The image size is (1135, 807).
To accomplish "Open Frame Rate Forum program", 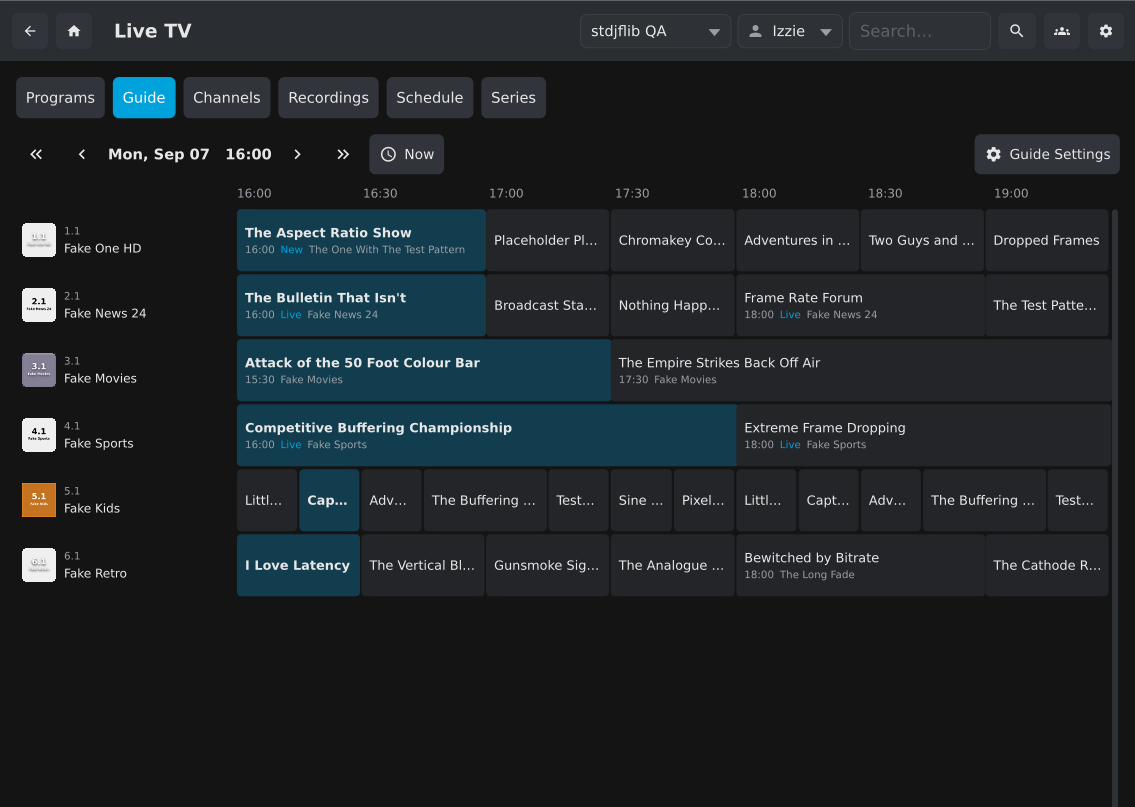I will [x=861, y=305].
